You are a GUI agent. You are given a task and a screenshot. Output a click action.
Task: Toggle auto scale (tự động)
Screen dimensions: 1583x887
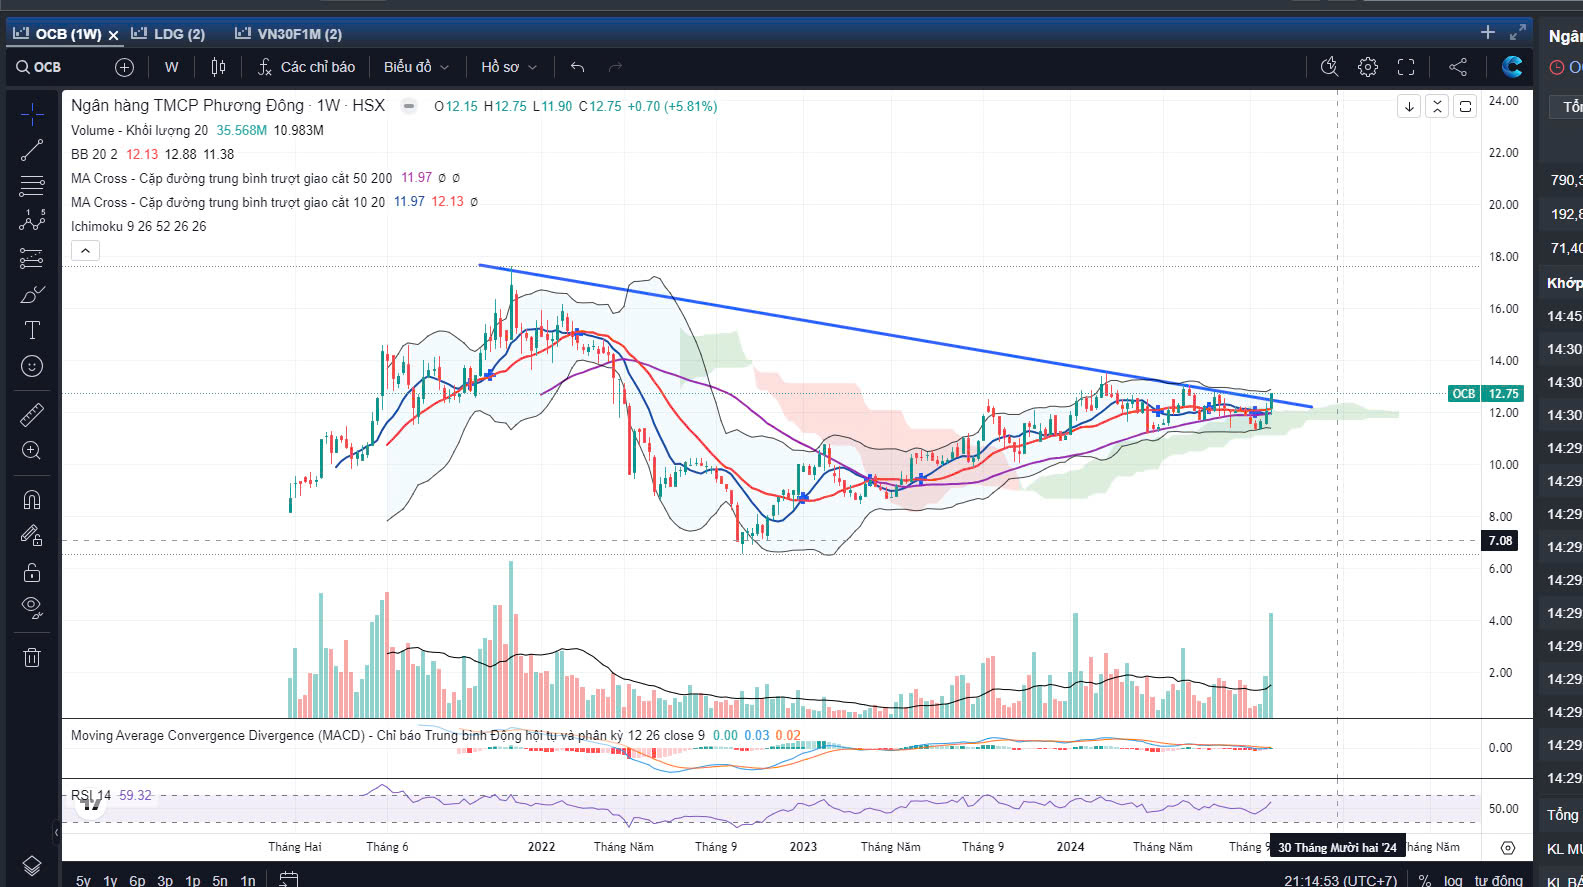click(x=1498, y=880)
